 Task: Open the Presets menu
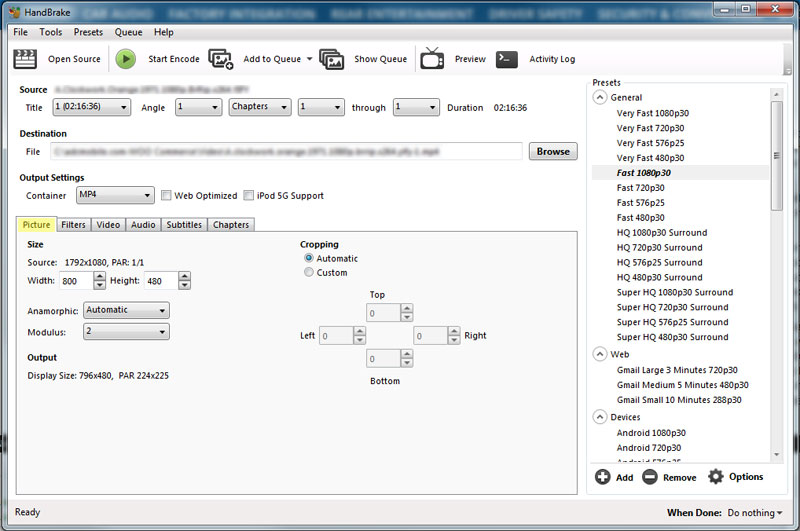88,32
